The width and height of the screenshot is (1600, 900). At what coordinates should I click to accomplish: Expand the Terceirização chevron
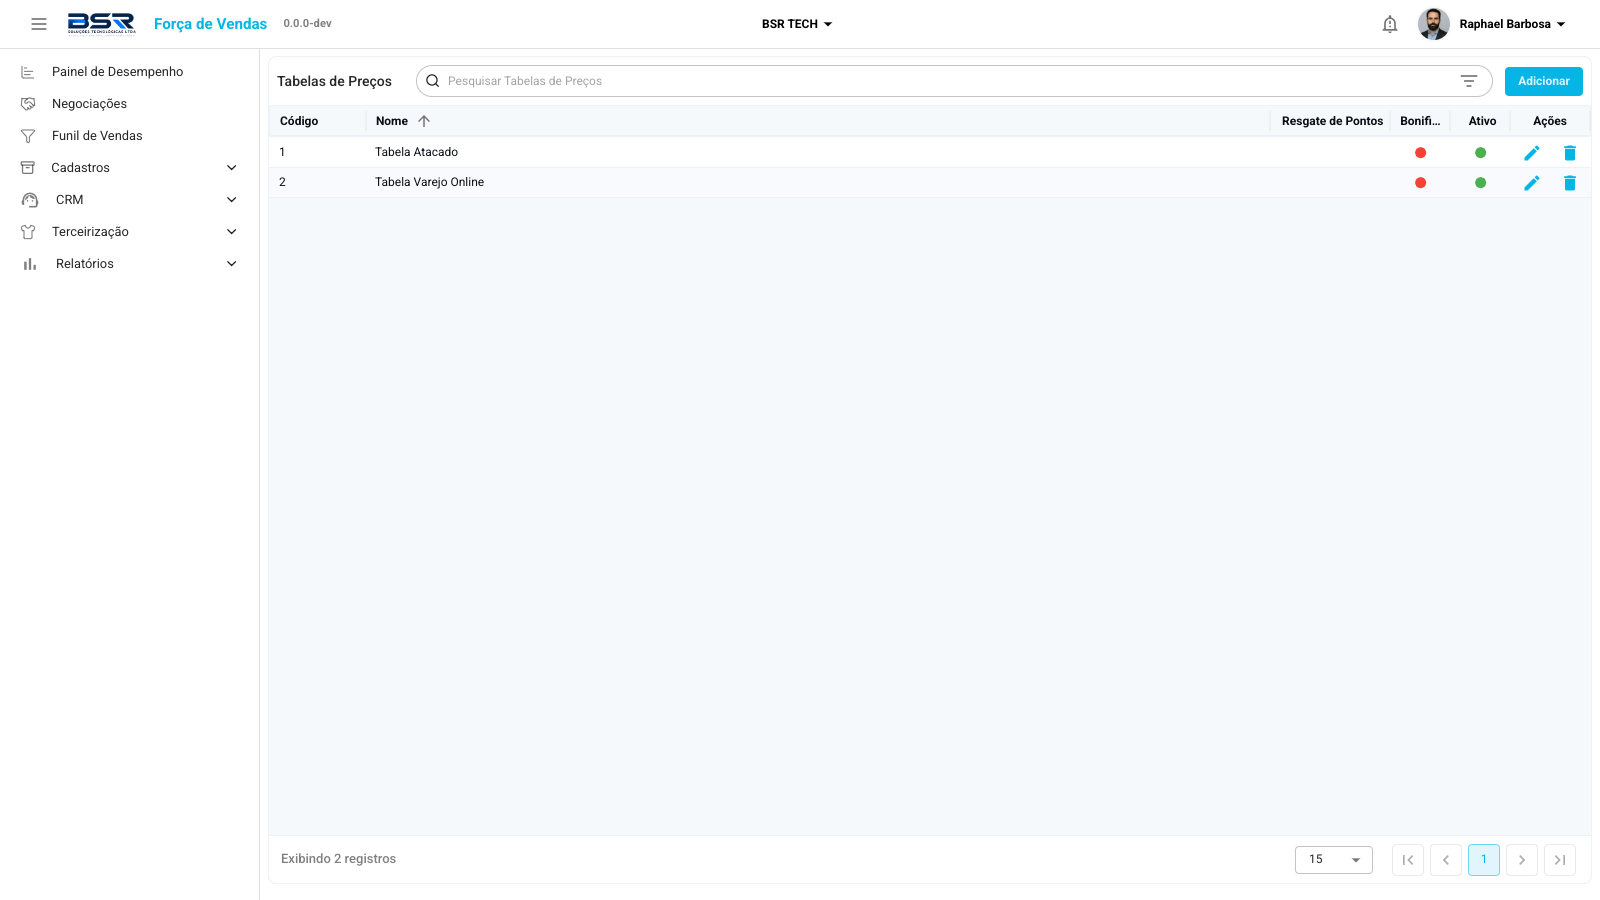(x=232, y=232)
